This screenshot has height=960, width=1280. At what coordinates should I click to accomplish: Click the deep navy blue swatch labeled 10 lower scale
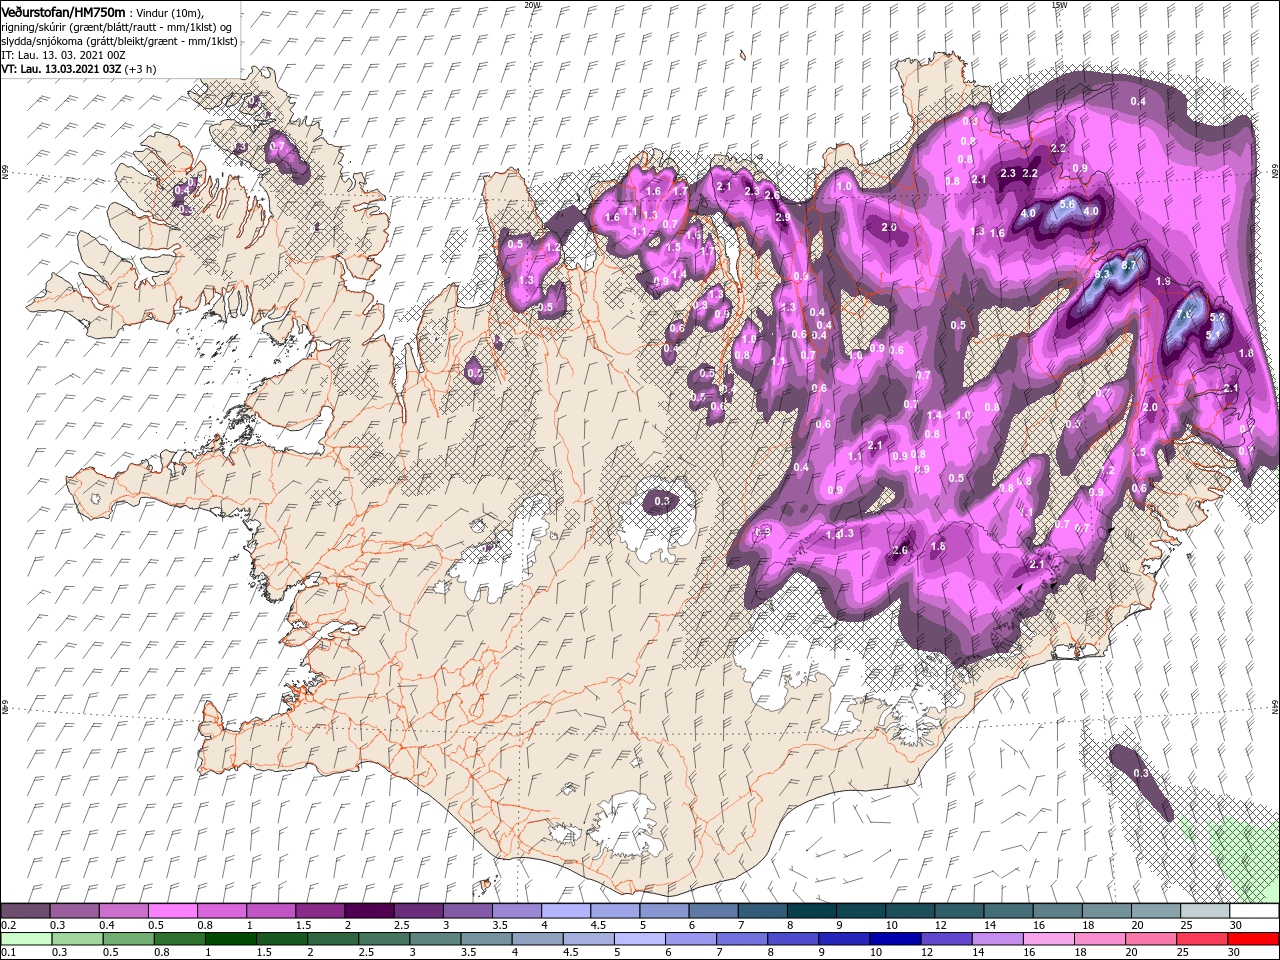tap(895, 938)
